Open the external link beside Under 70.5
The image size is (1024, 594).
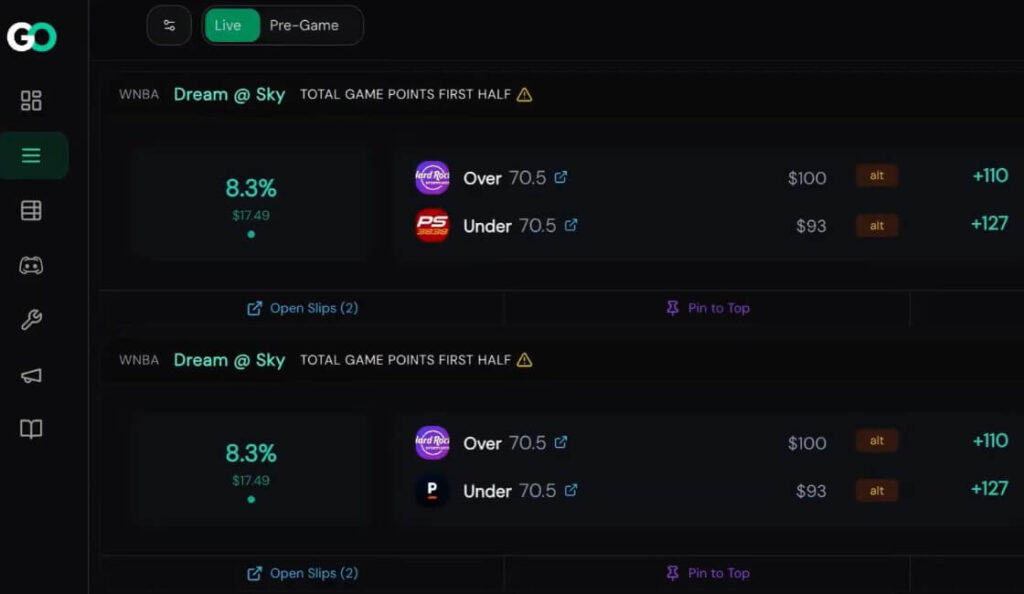pyautogui.click(x=571, y=225)
